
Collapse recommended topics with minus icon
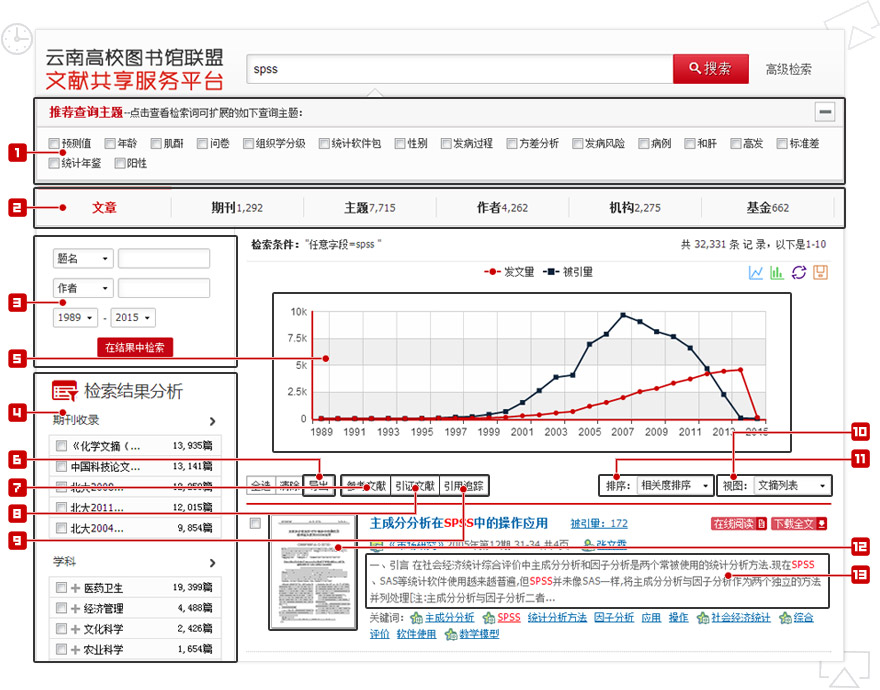(825, 112)
